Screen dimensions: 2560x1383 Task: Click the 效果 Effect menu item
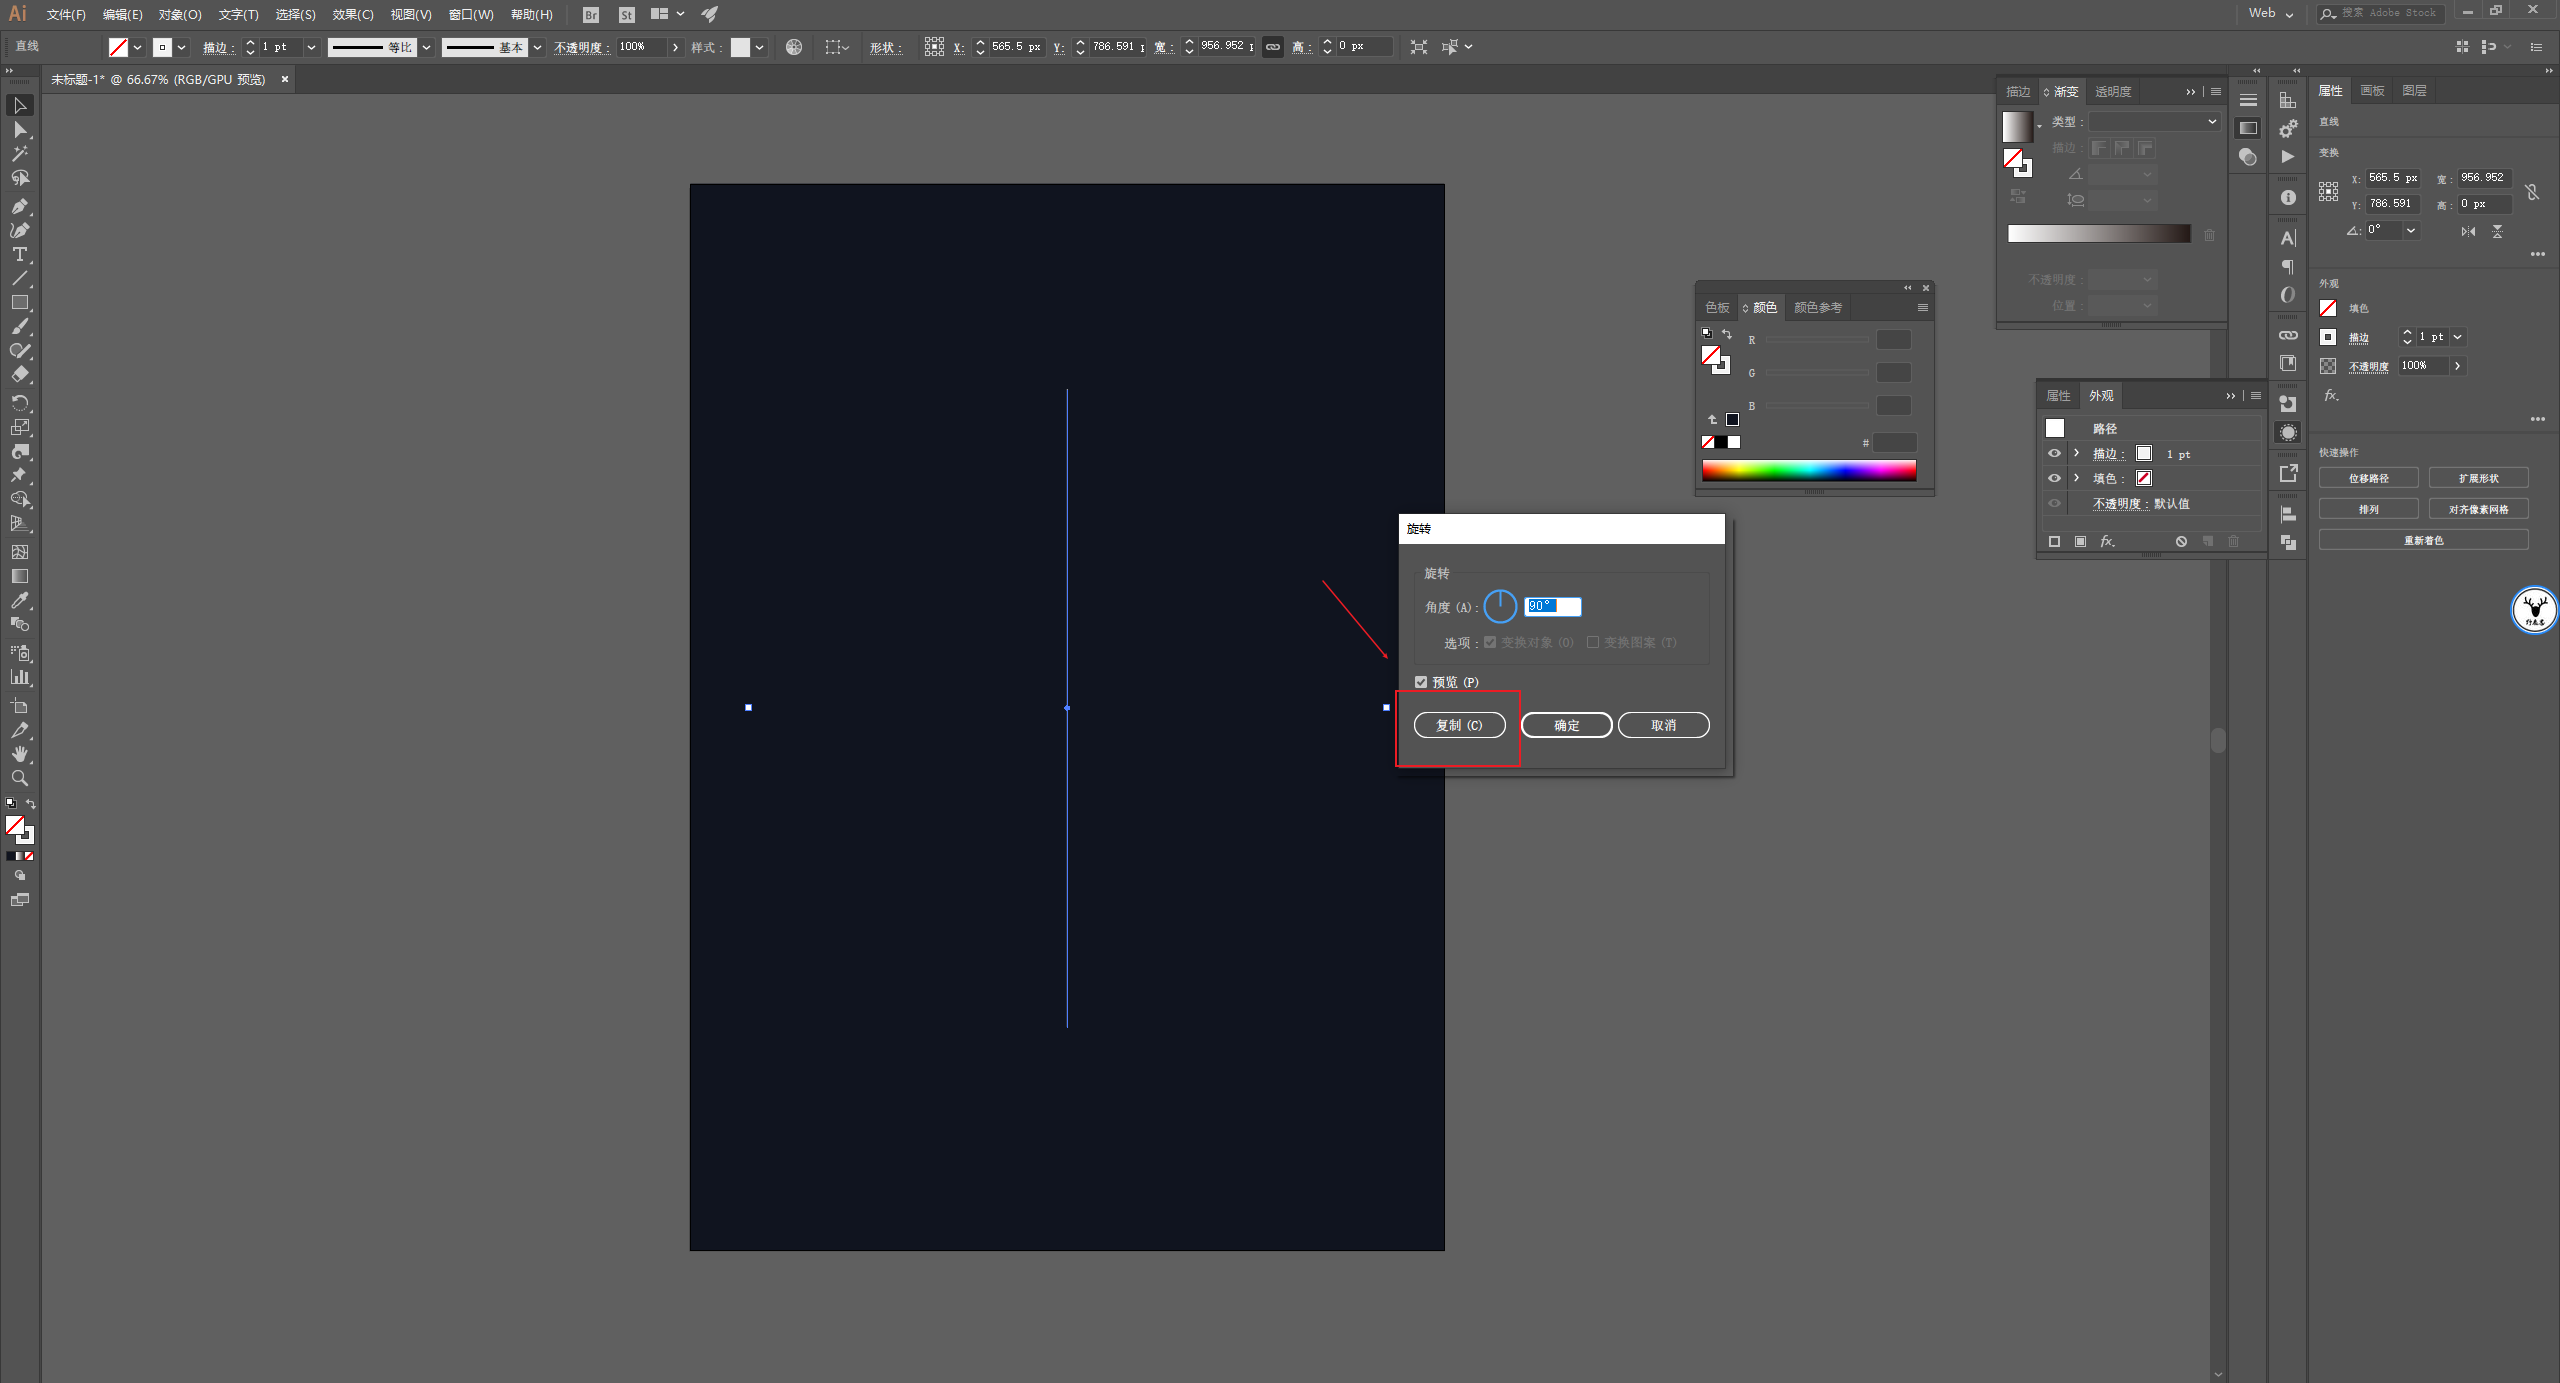point(347,12)
